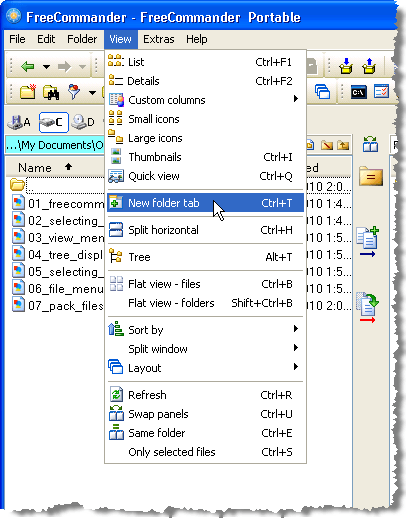The height and width of the screenshot is (518, 406).
Task: Click the parent folder '..' row
Action: tap(57, 185)
